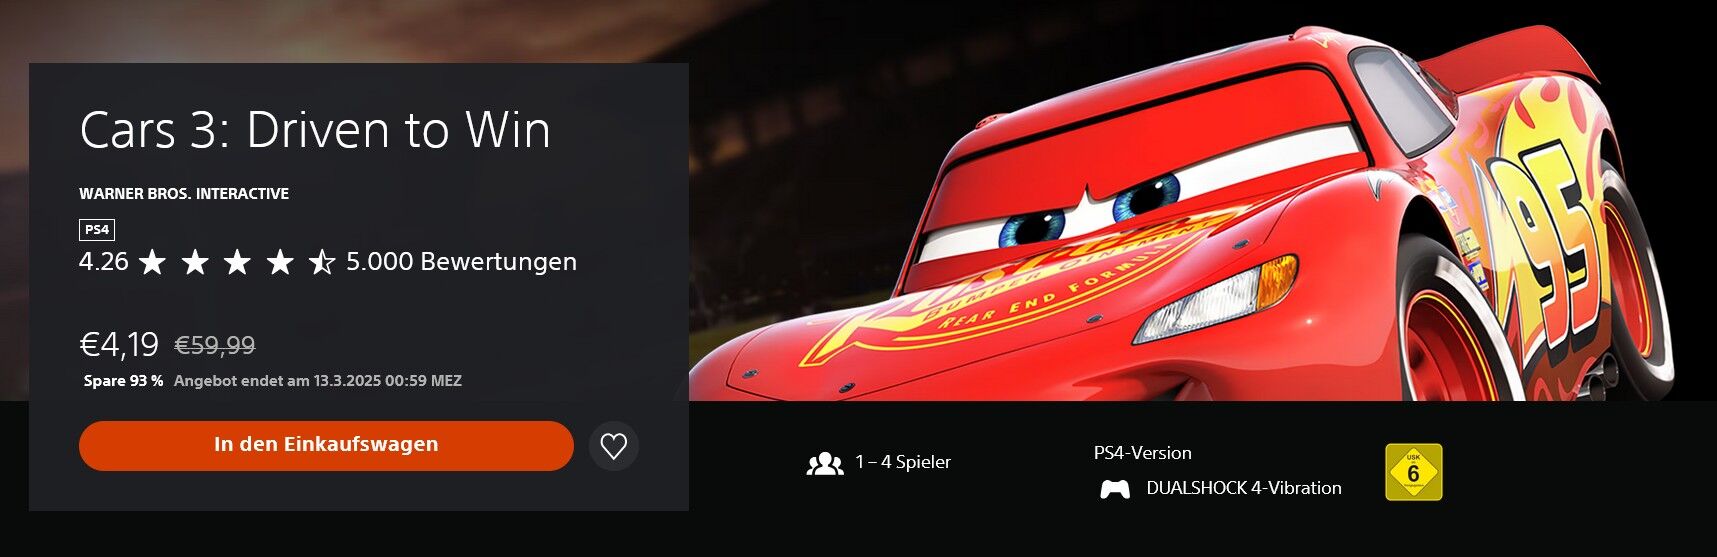The image size is (1717, 557).
Task: Open the Warner Bros. Interactive publisher link
Action: [x=184, y=194]
